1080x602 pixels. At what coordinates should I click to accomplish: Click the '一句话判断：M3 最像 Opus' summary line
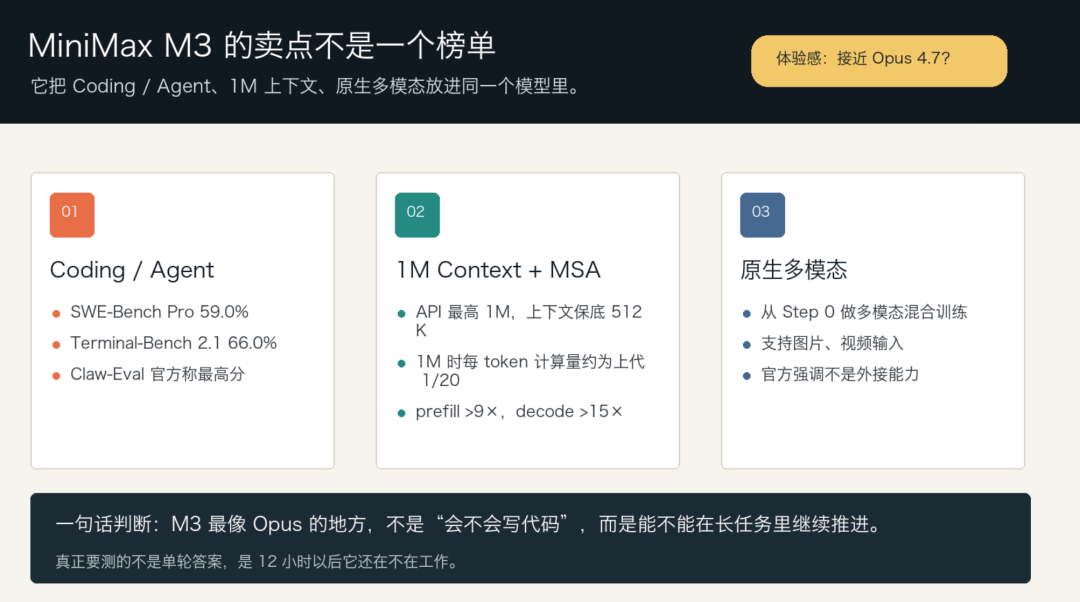470,525
